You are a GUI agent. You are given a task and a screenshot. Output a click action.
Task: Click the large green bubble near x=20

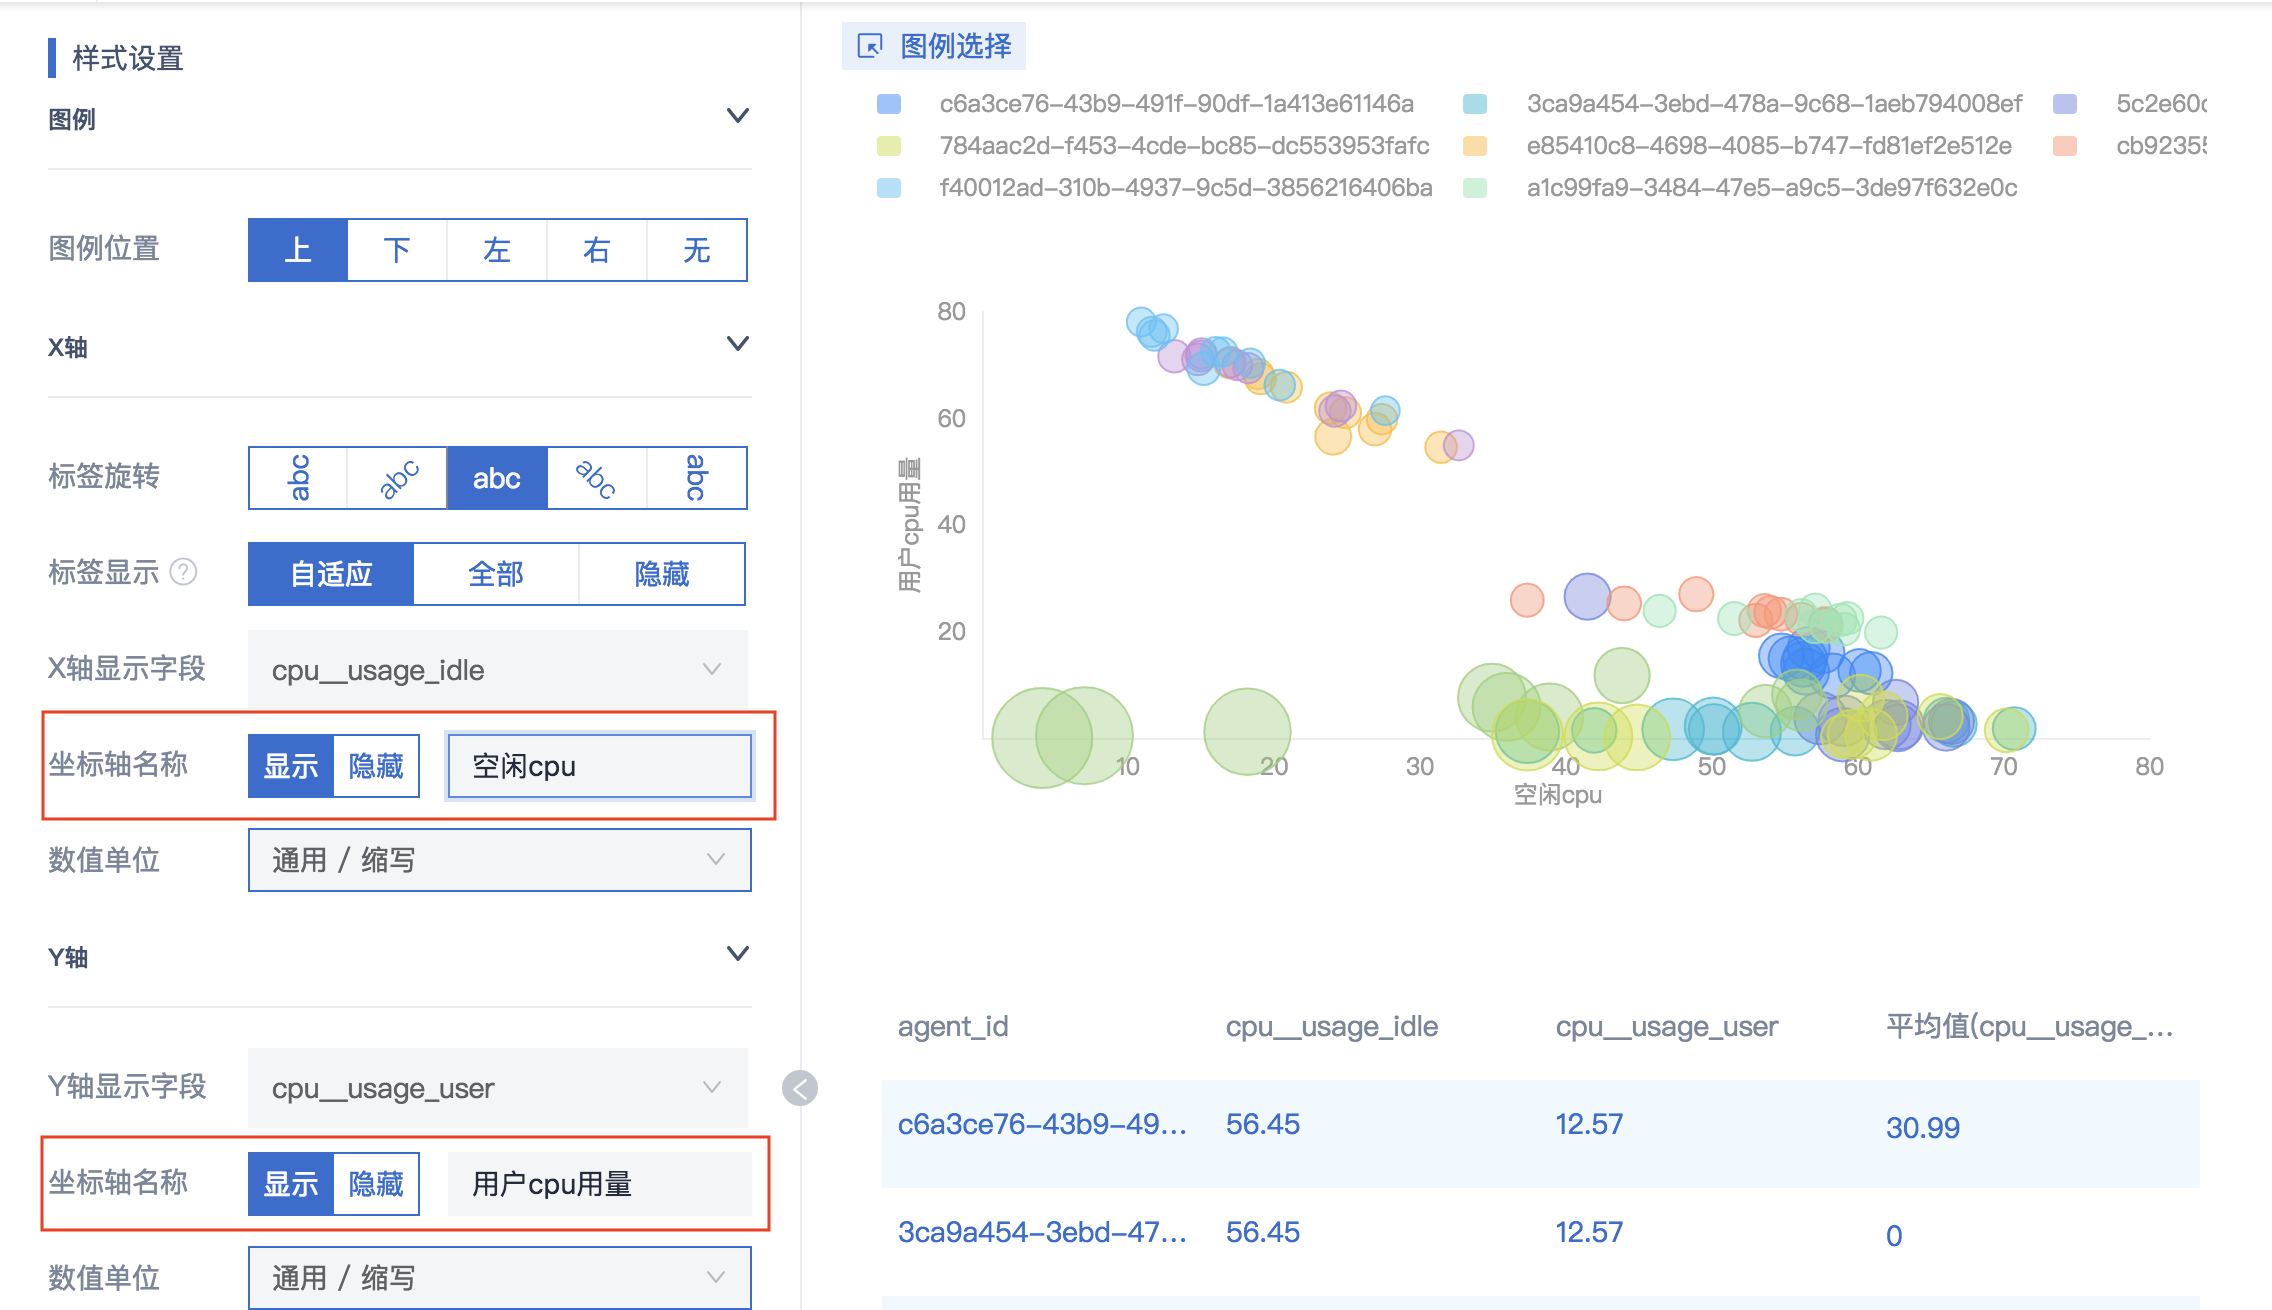click(x=1247, y=732)
